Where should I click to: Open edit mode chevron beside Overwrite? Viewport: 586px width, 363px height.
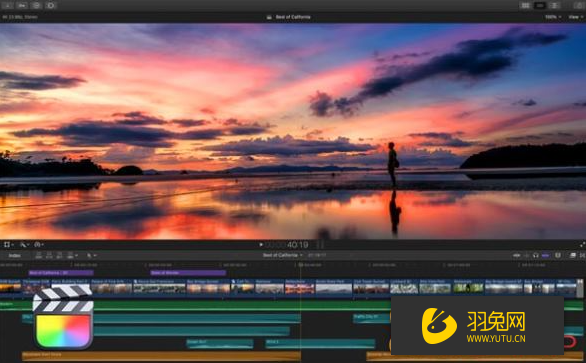tap(77, 256)
